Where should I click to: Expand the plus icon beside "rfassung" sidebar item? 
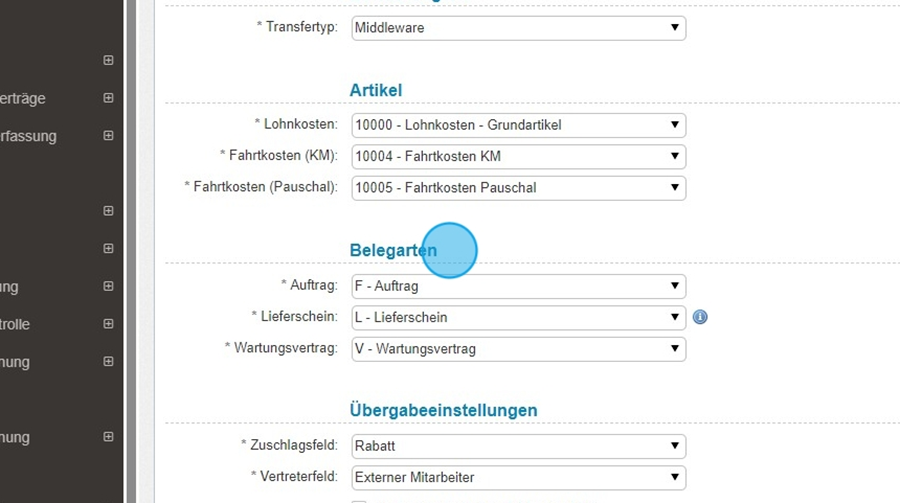tap(108, 135)
